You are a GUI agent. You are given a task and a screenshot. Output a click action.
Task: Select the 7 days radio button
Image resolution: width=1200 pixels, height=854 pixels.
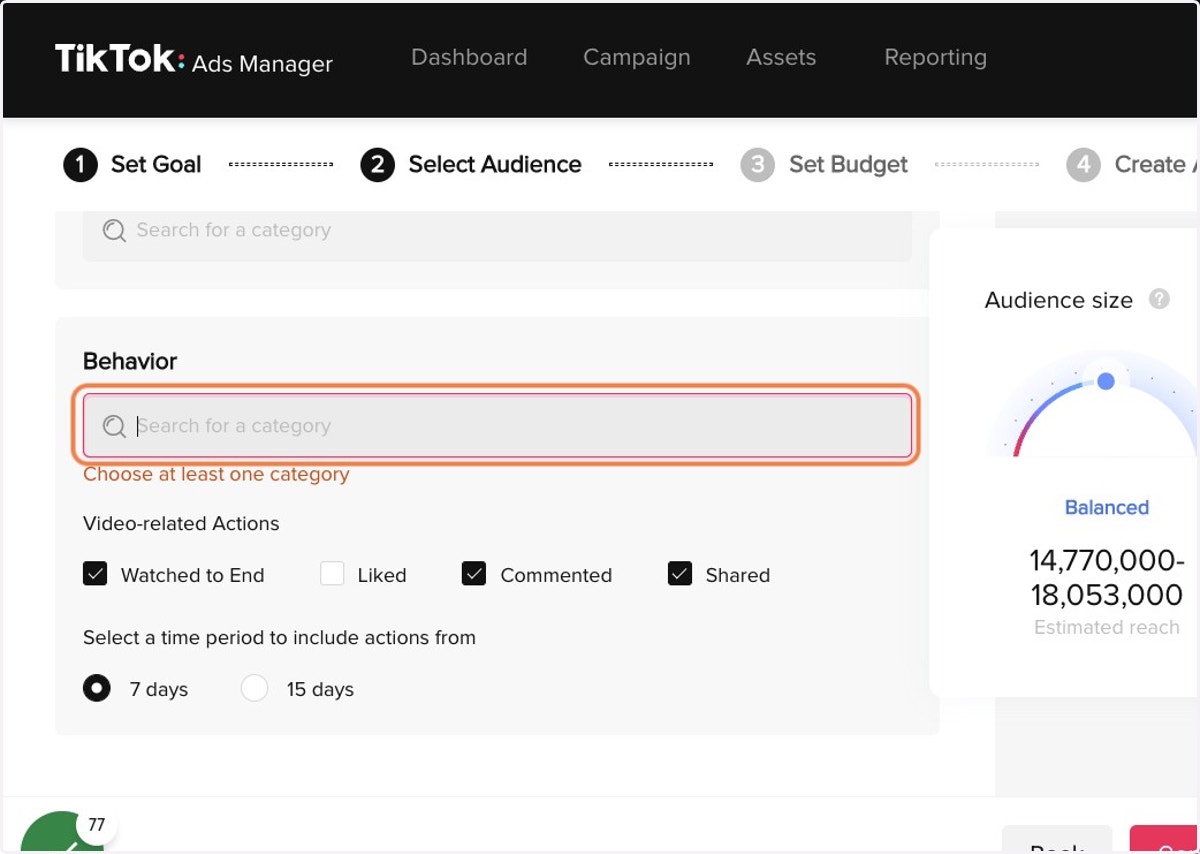[97, 688]
